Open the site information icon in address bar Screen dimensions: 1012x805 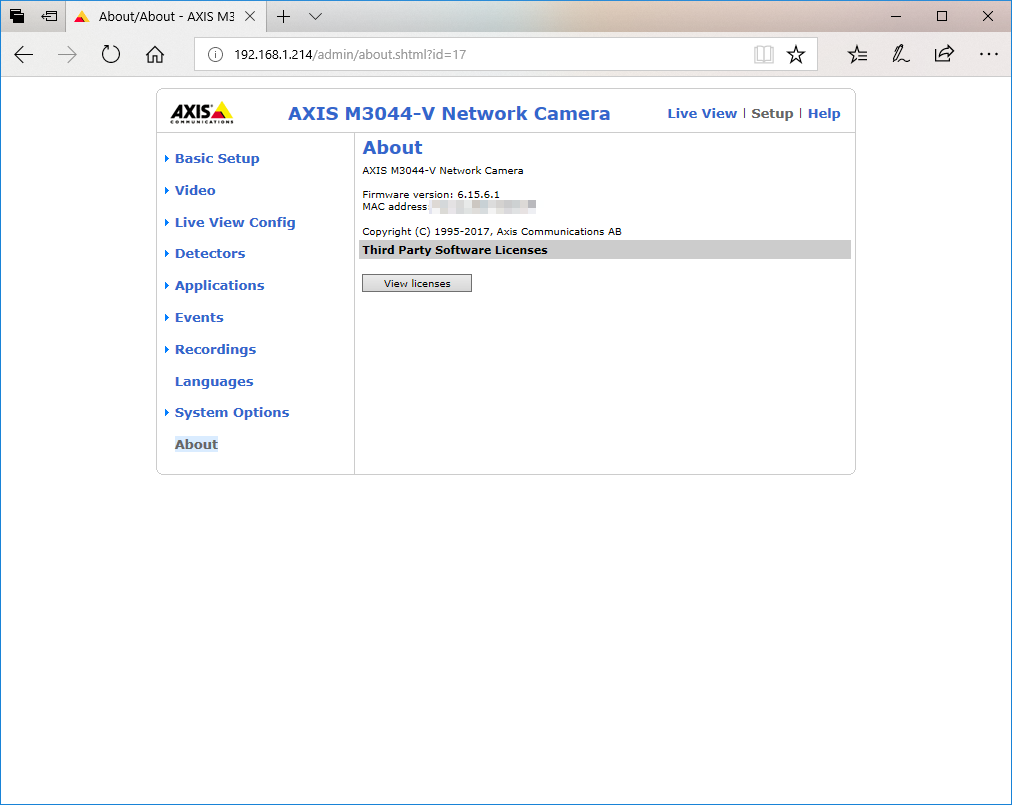coord(216,55)
